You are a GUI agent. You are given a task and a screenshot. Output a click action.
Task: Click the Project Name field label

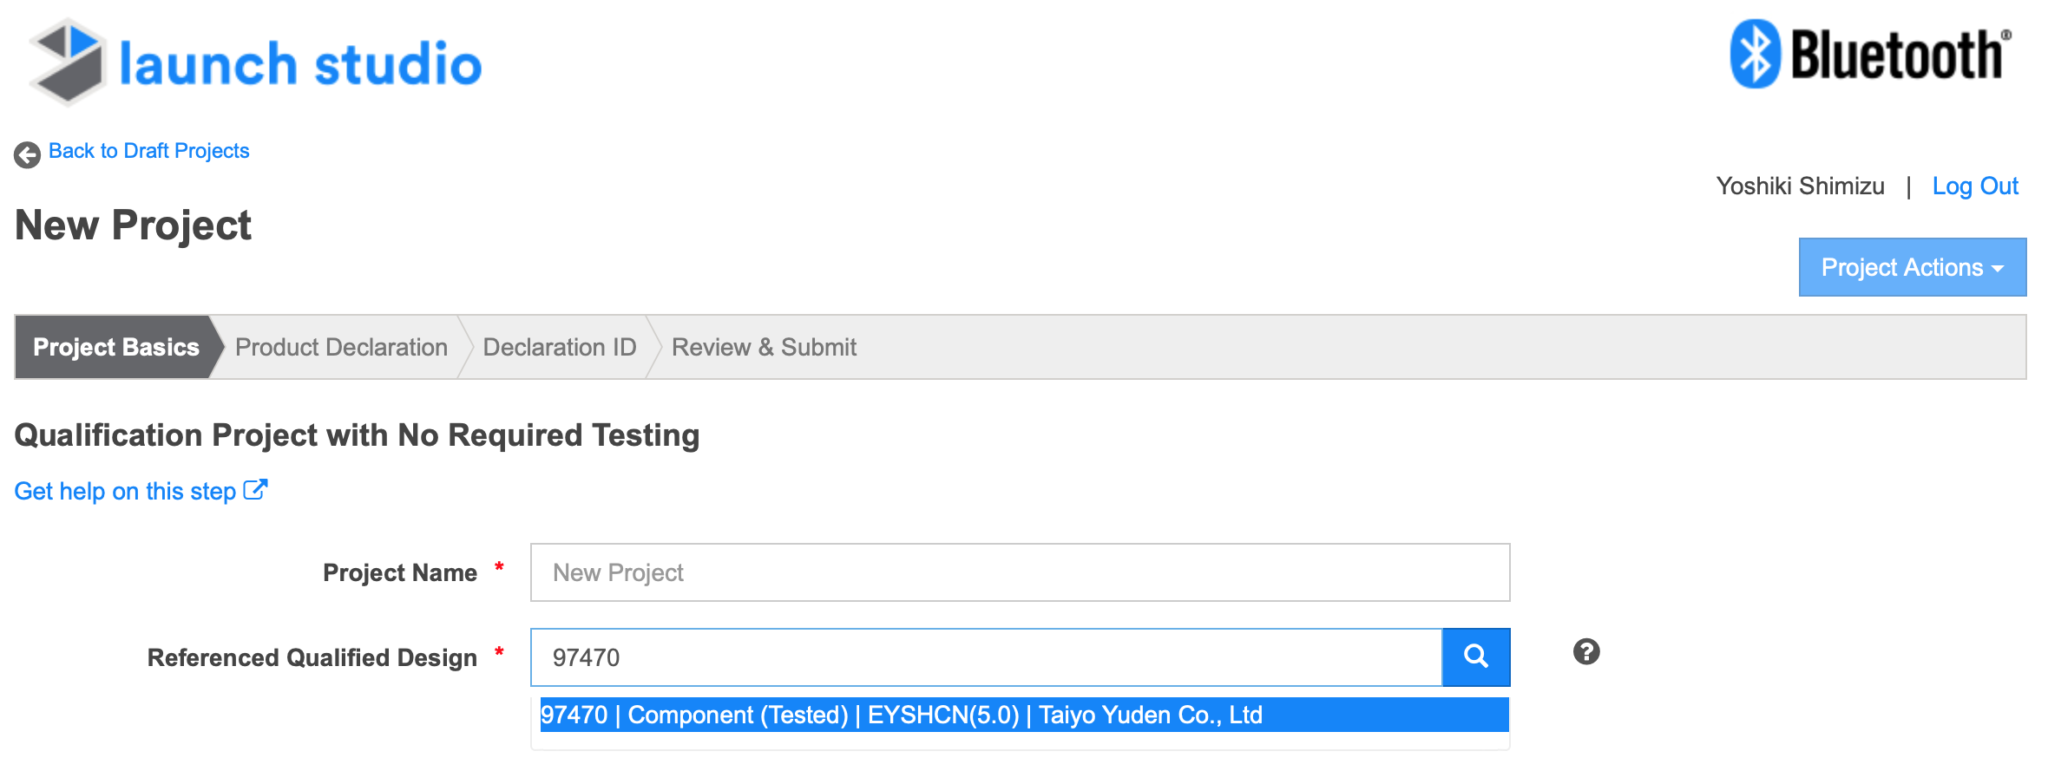point(400,573)
